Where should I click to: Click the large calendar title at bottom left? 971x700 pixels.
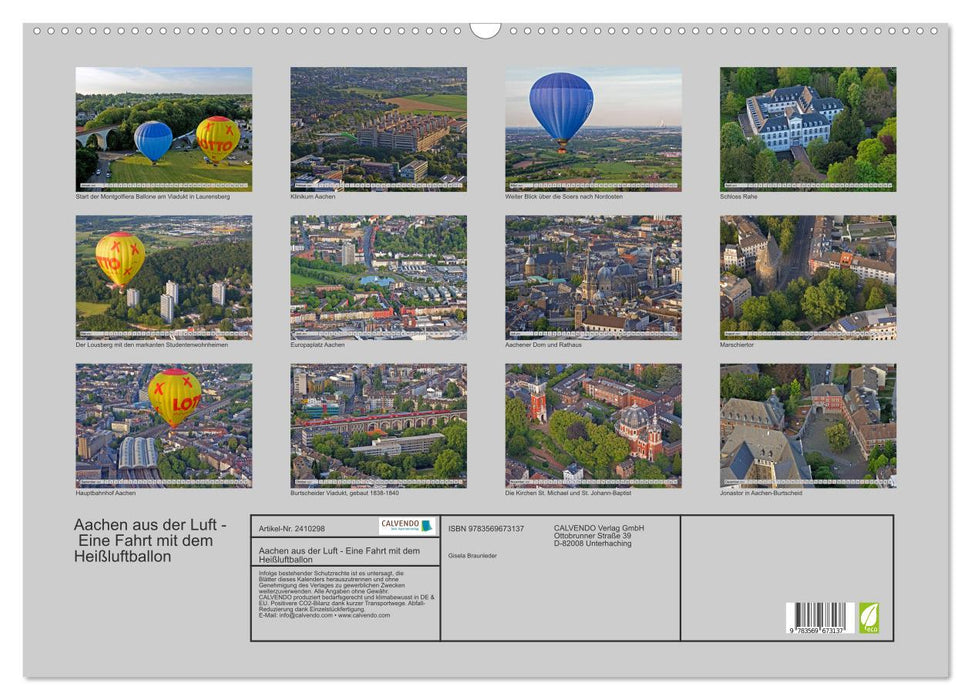tap(150, 541)
